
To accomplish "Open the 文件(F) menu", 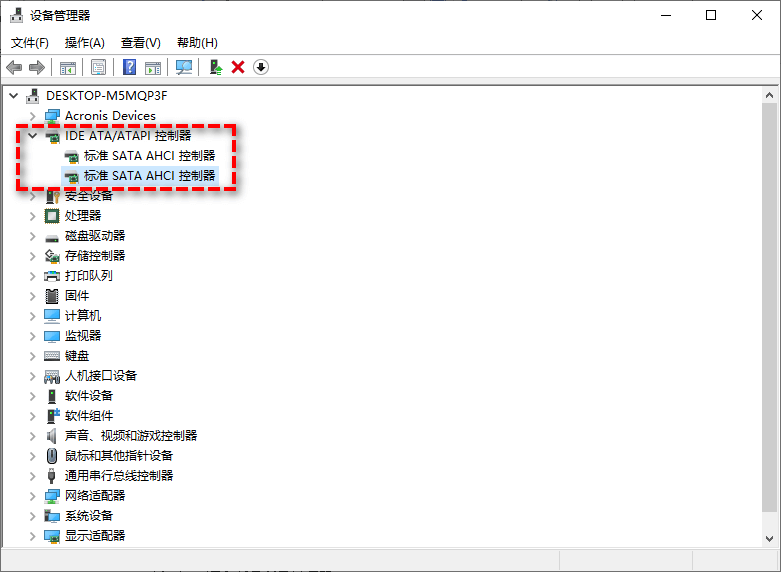I will click(x=30, y=43).
